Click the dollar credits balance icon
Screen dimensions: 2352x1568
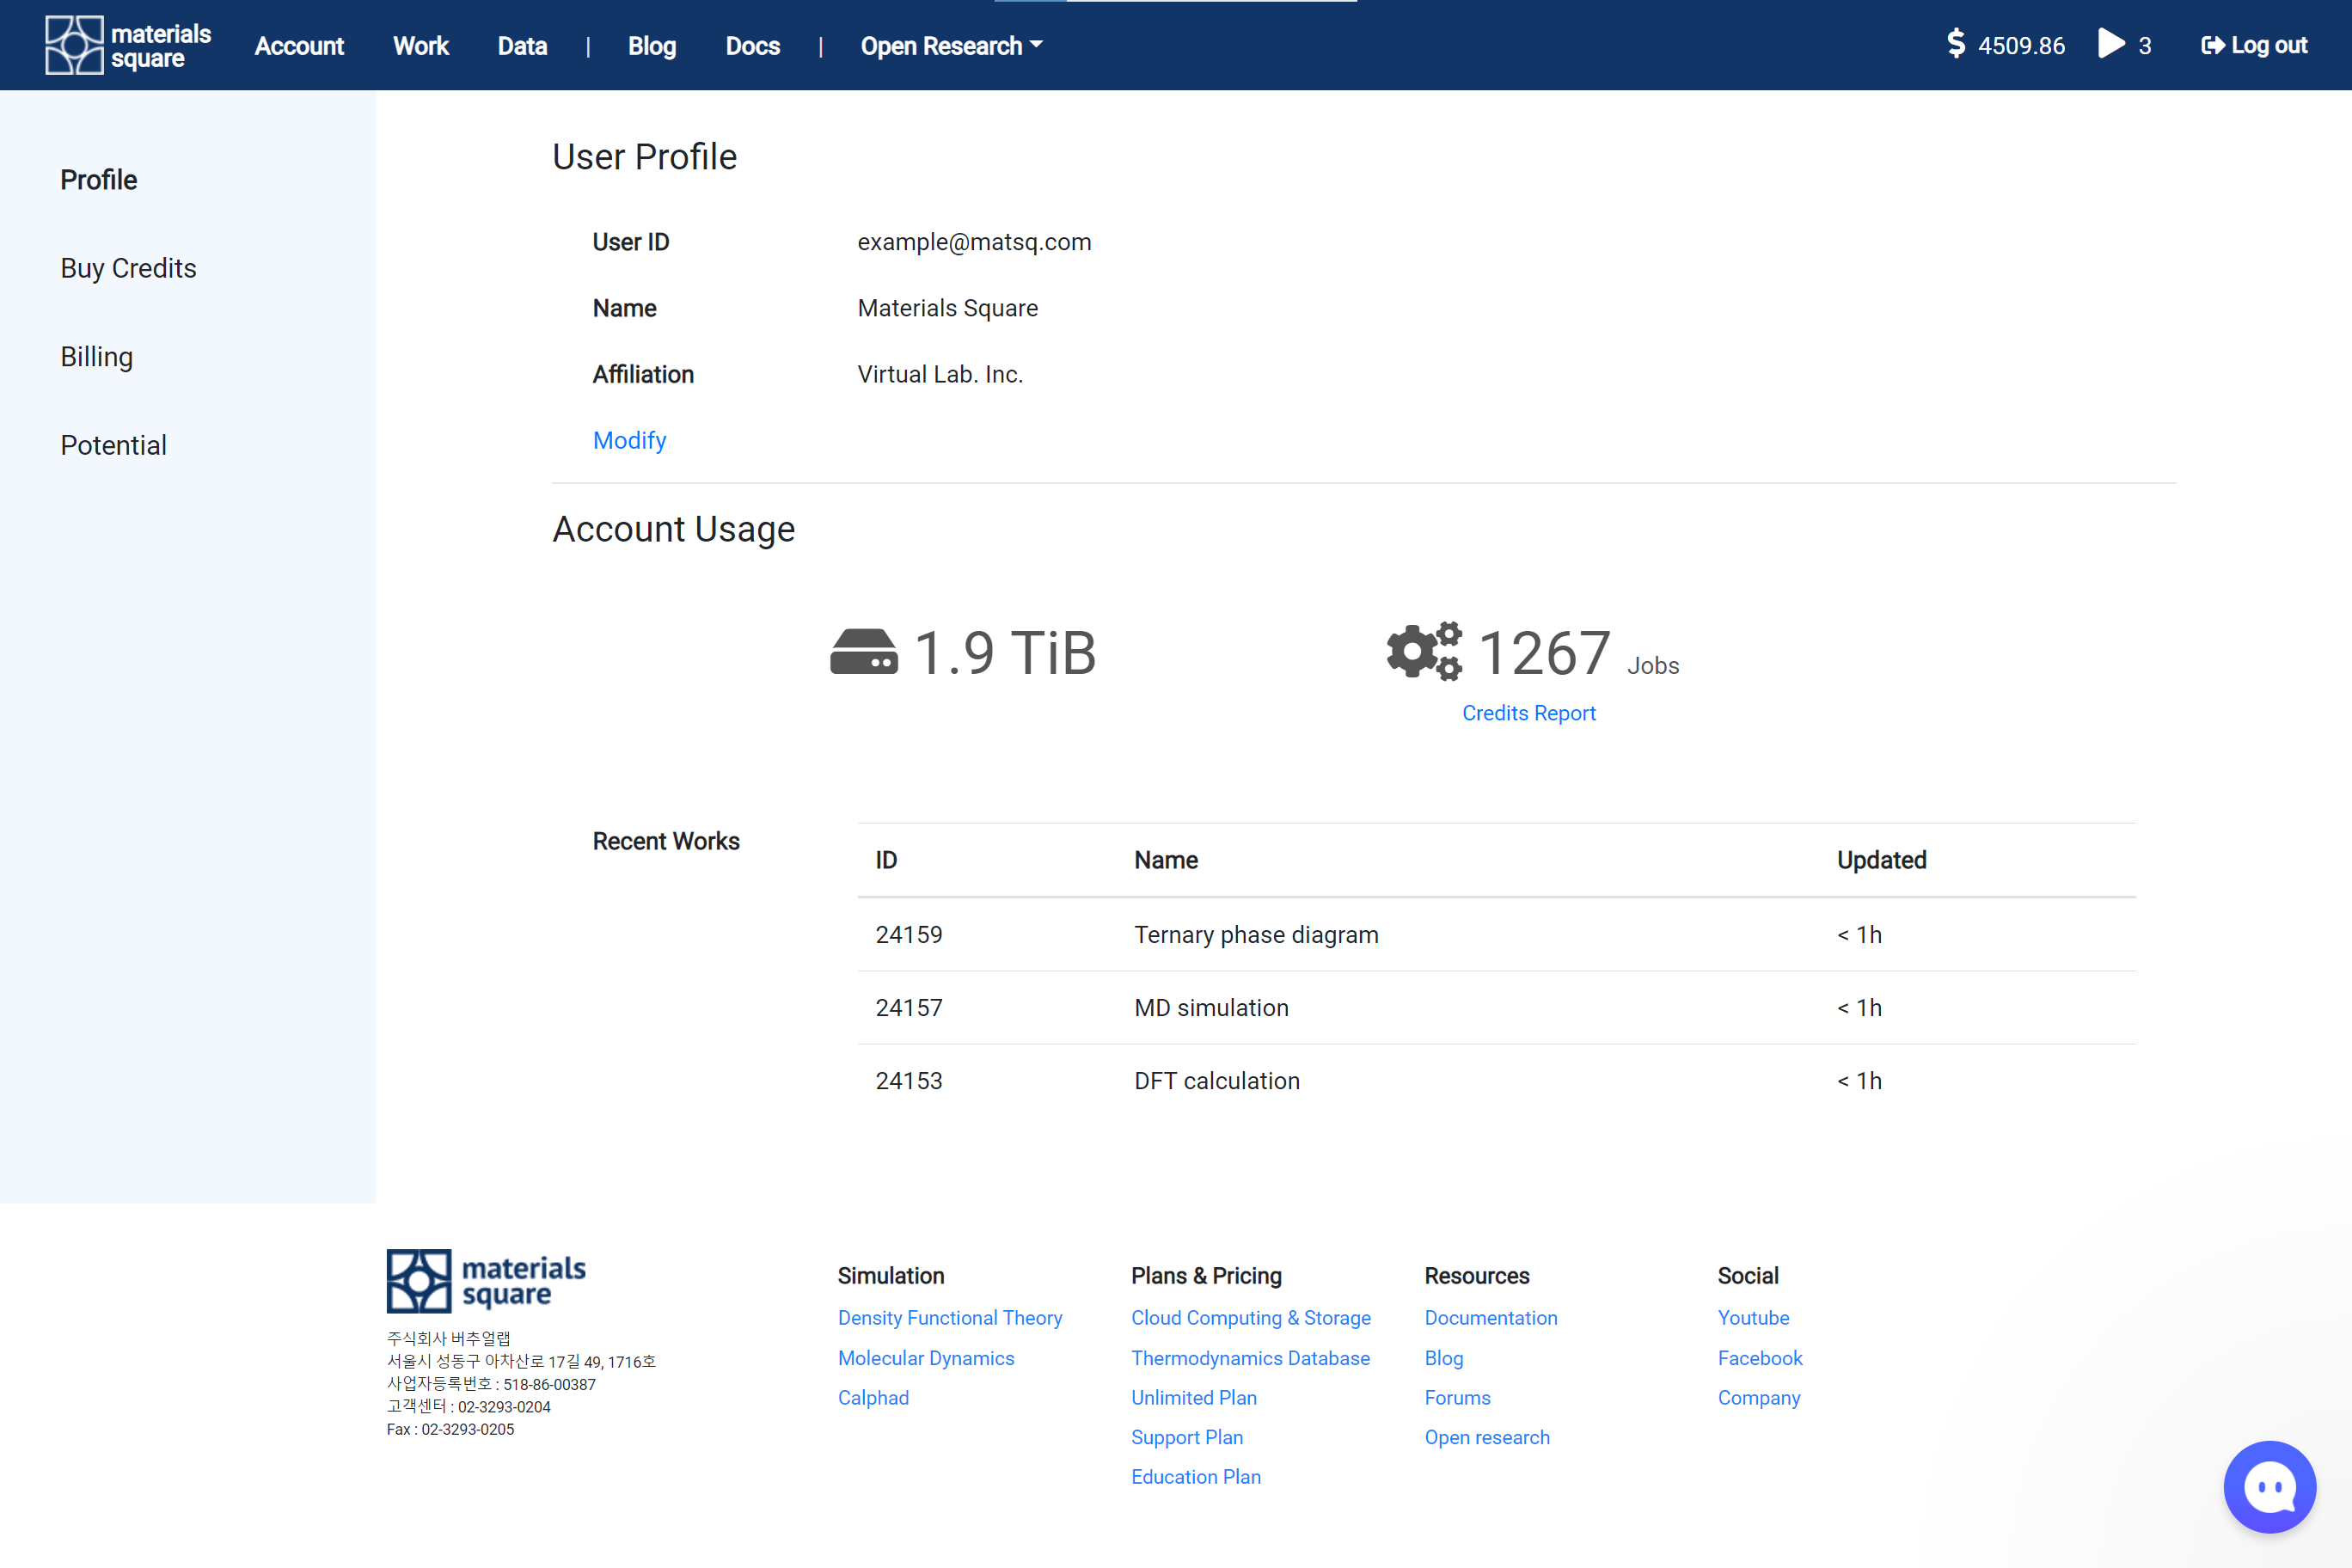click(x=1956, y=44)
